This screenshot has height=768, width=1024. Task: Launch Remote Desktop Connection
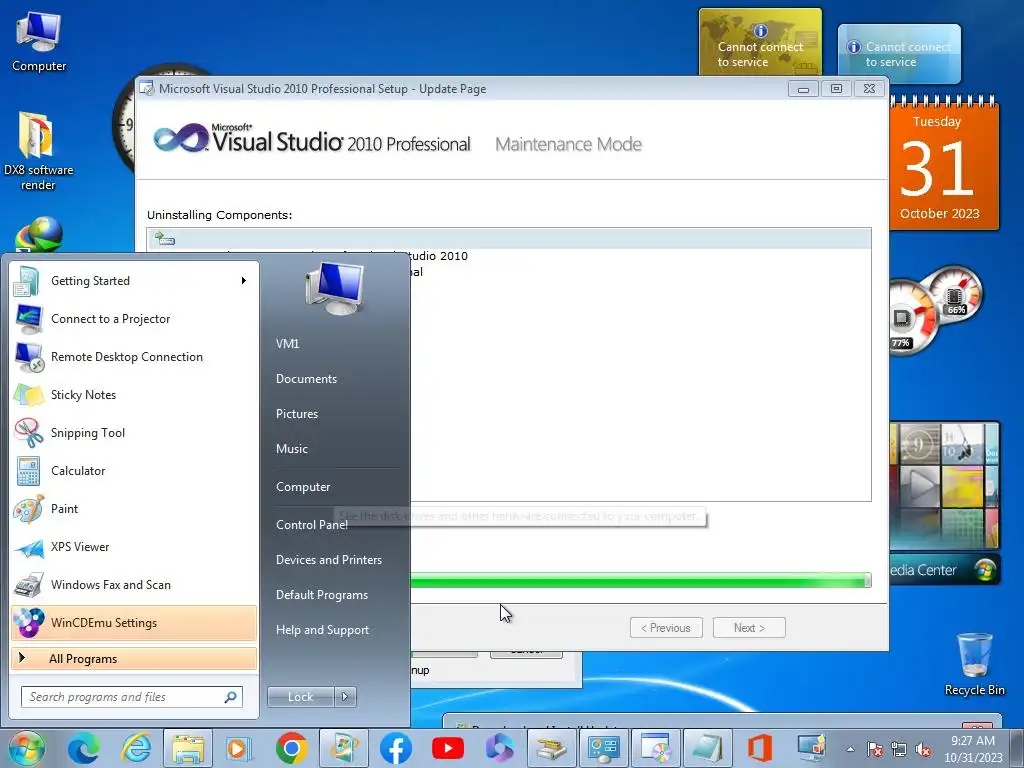[134, 357]
